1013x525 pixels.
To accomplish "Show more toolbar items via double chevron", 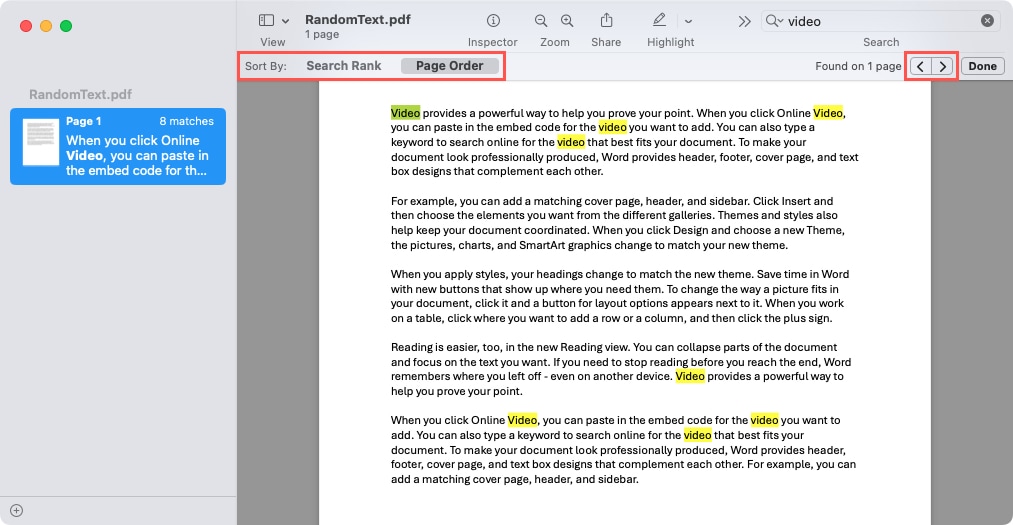I will [744, 21].
